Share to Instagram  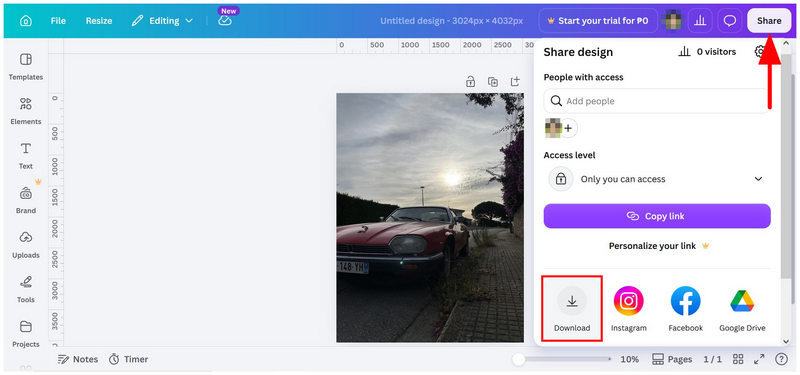click(629, 309)
